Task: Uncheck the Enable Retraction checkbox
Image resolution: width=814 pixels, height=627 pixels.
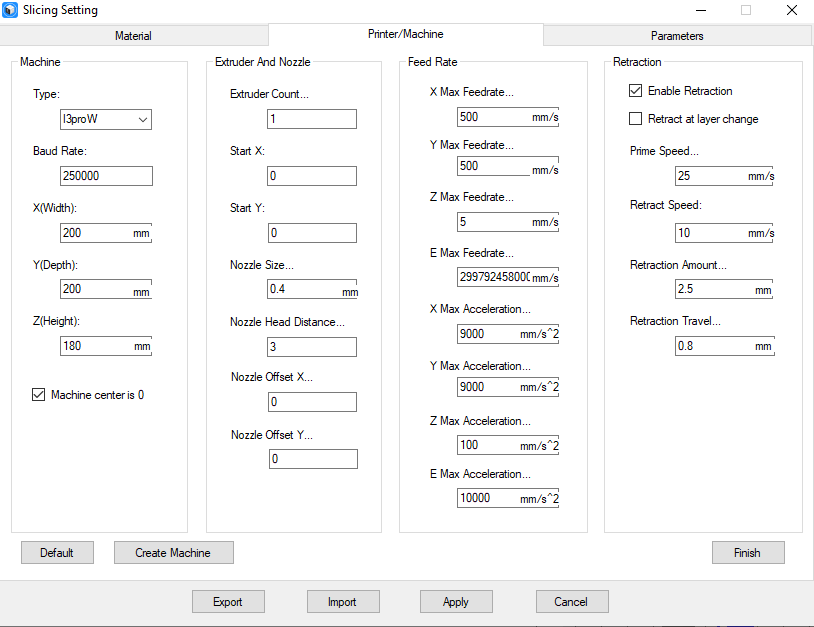Action: tap(636, 91)
